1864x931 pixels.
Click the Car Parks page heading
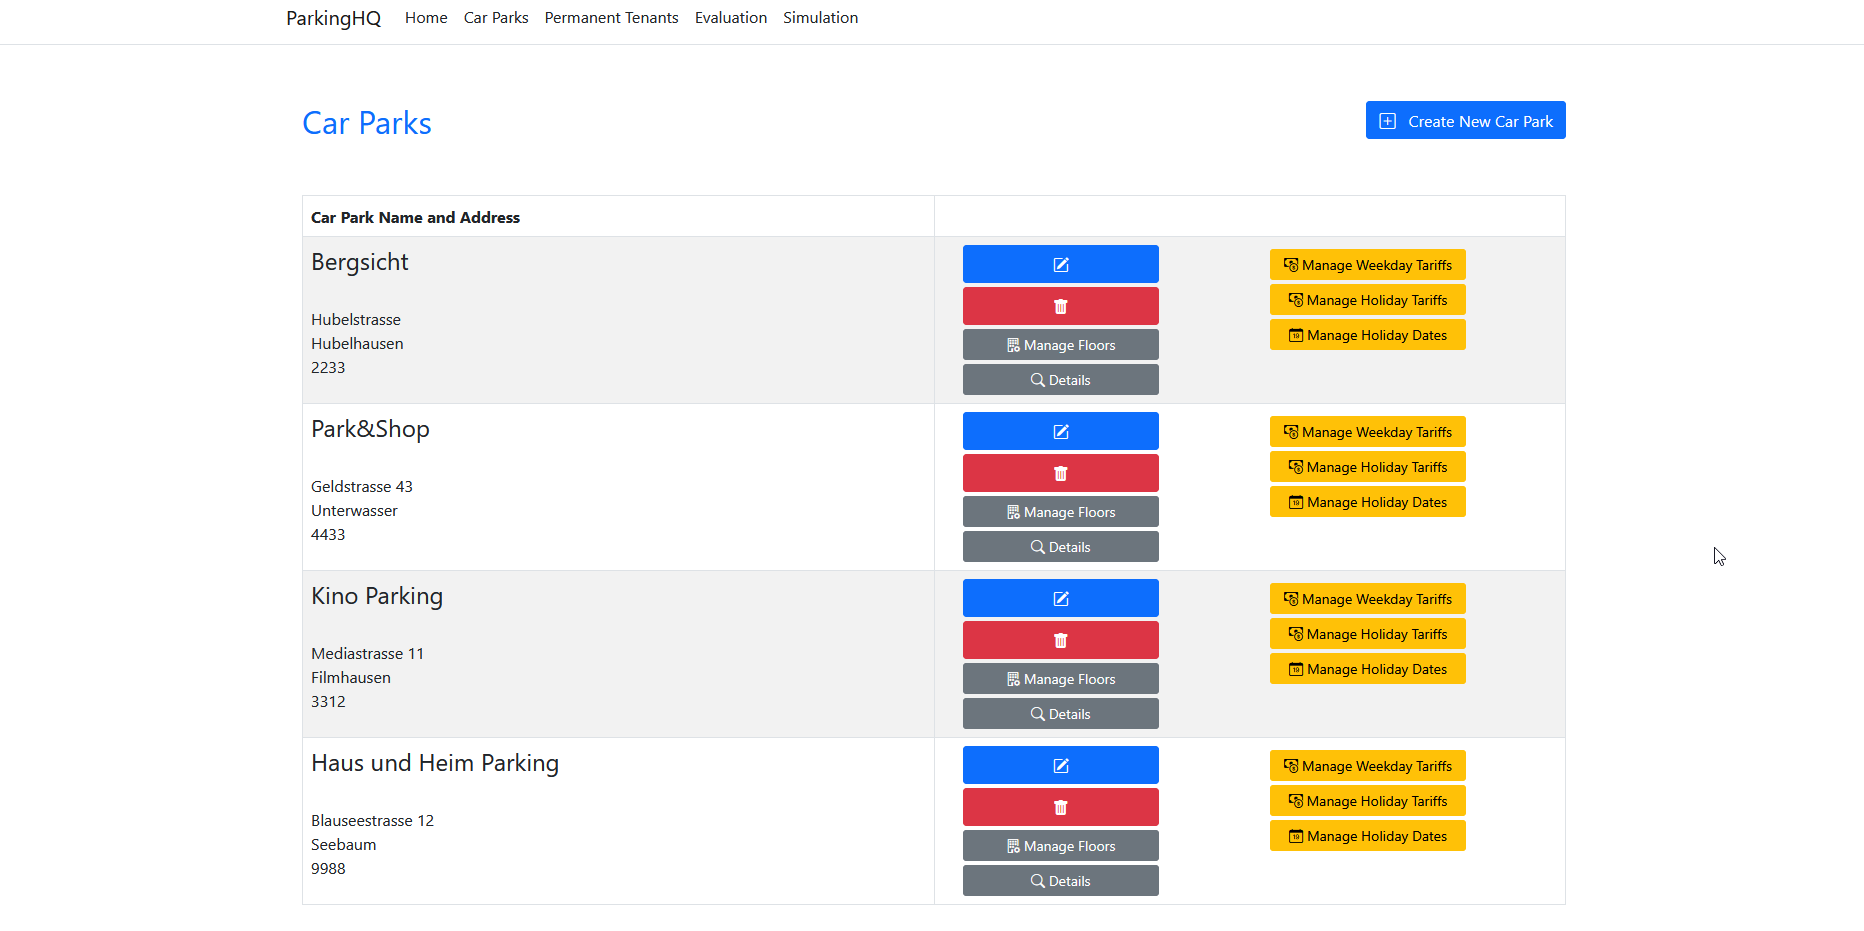367,123
